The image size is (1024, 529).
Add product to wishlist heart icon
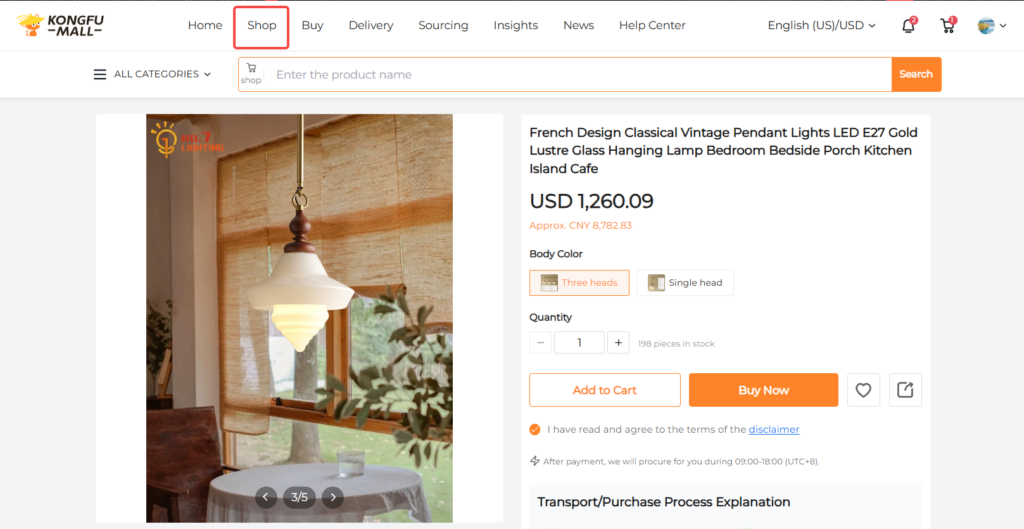click(x=863, y=390)
